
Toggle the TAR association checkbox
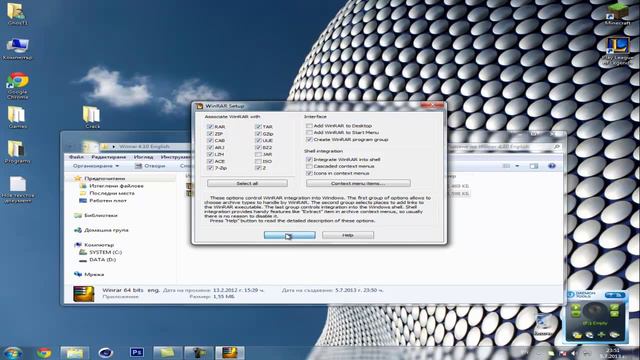pos(258,127)
